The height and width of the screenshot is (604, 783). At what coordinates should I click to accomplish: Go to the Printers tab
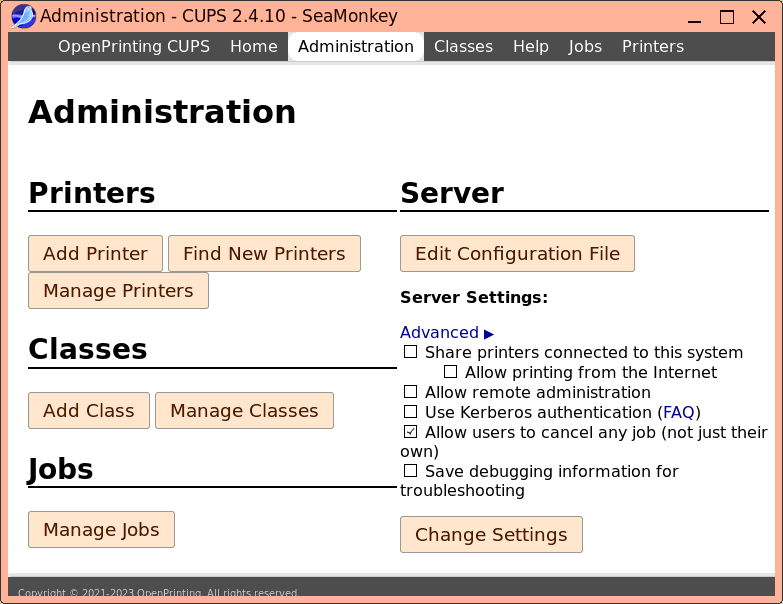653,46
